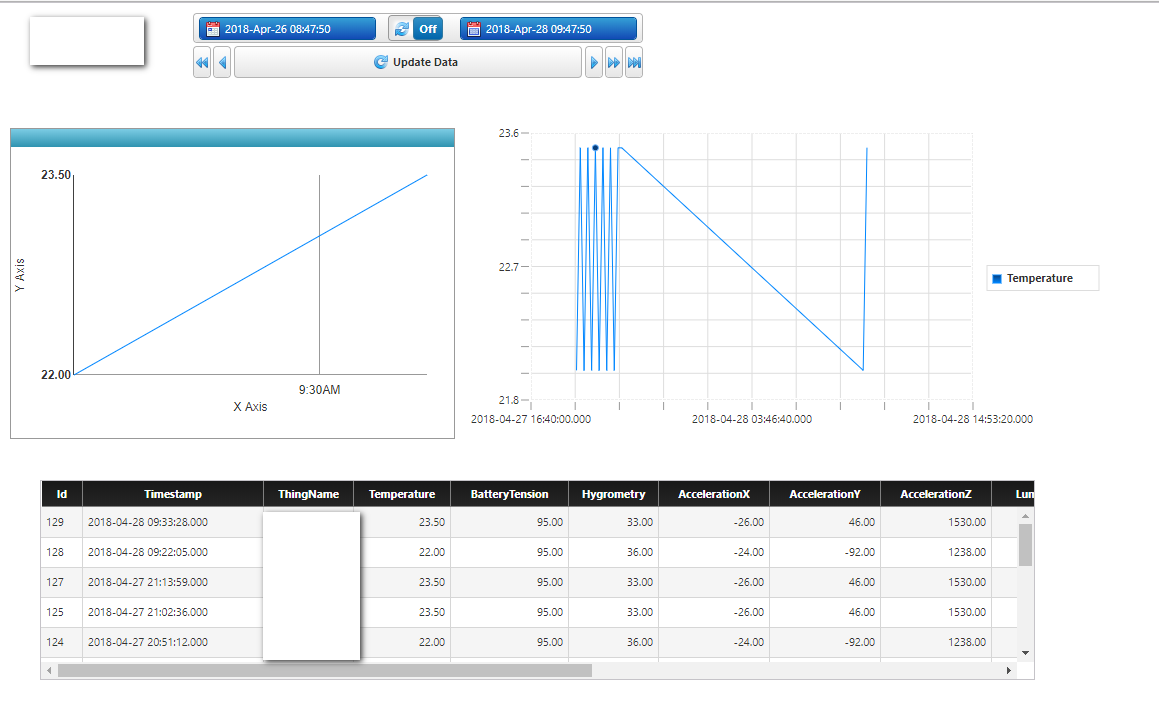Click Temperature value 22.00 in row 128
This screenshot has height=701, width=1159.
click(x=432, y=552)
